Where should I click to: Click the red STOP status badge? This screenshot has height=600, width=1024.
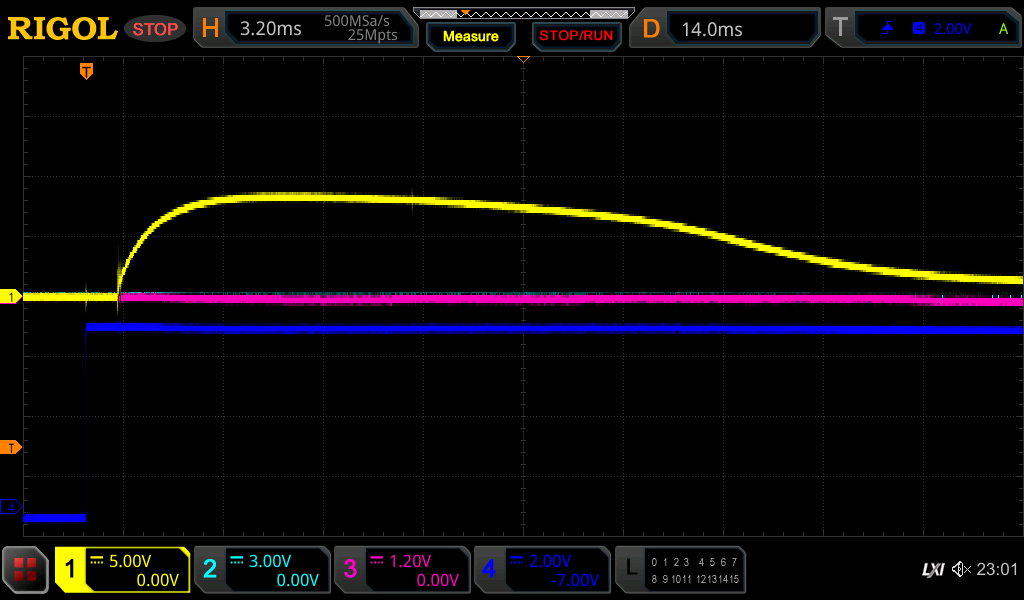[x=155, y=29]
